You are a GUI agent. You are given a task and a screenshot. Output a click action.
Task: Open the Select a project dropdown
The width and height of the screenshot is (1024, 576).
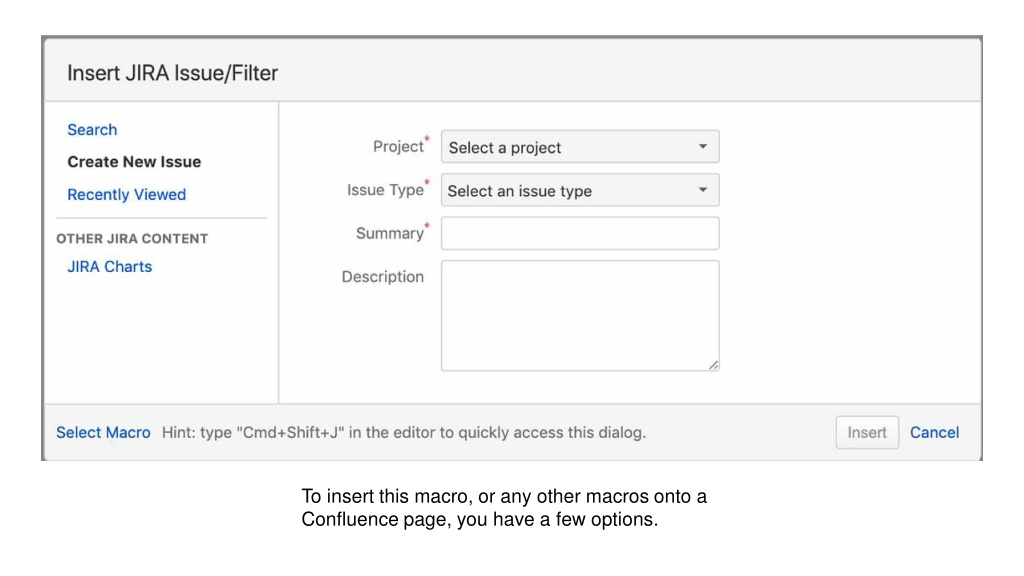(580, 147)
